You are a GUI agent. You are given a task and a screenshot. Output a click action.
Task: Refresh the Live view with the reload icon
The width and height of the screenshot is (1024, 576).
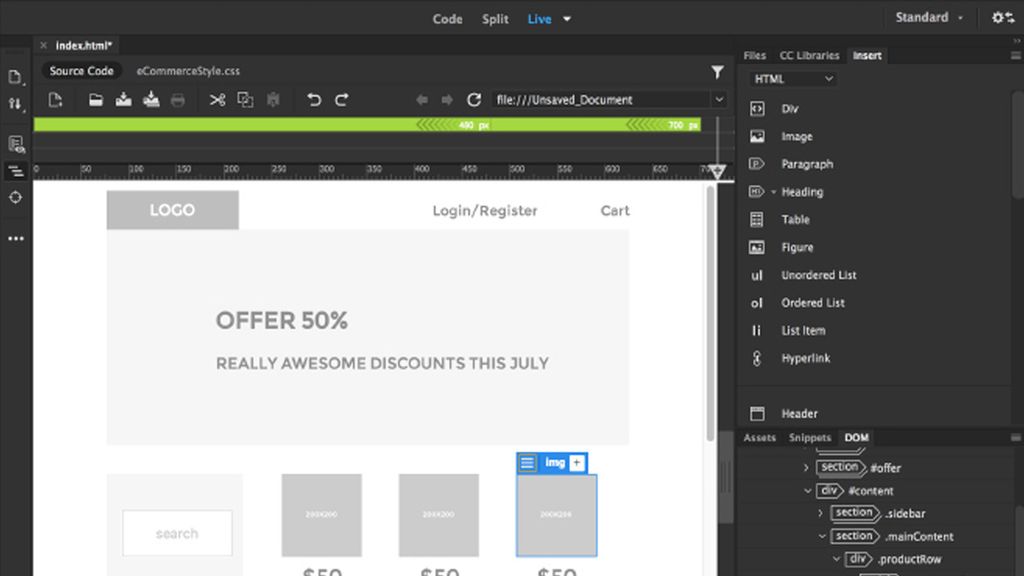[474, 100]
